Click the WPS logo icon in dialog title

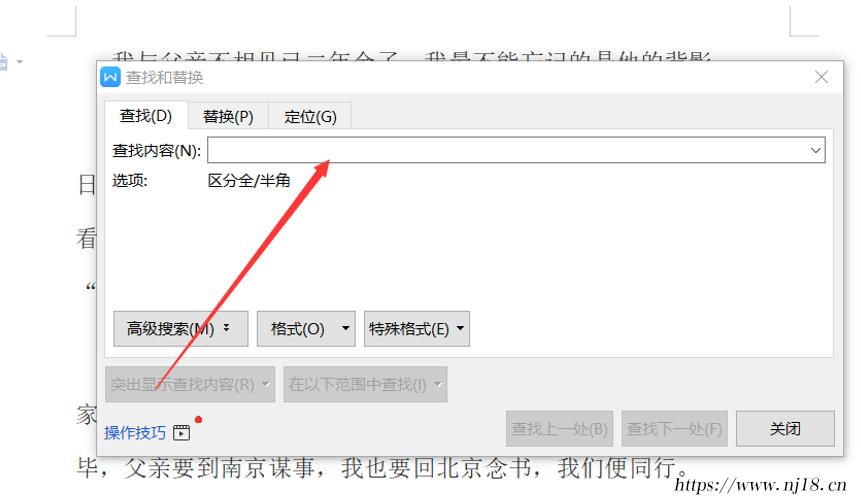point(110,77)
